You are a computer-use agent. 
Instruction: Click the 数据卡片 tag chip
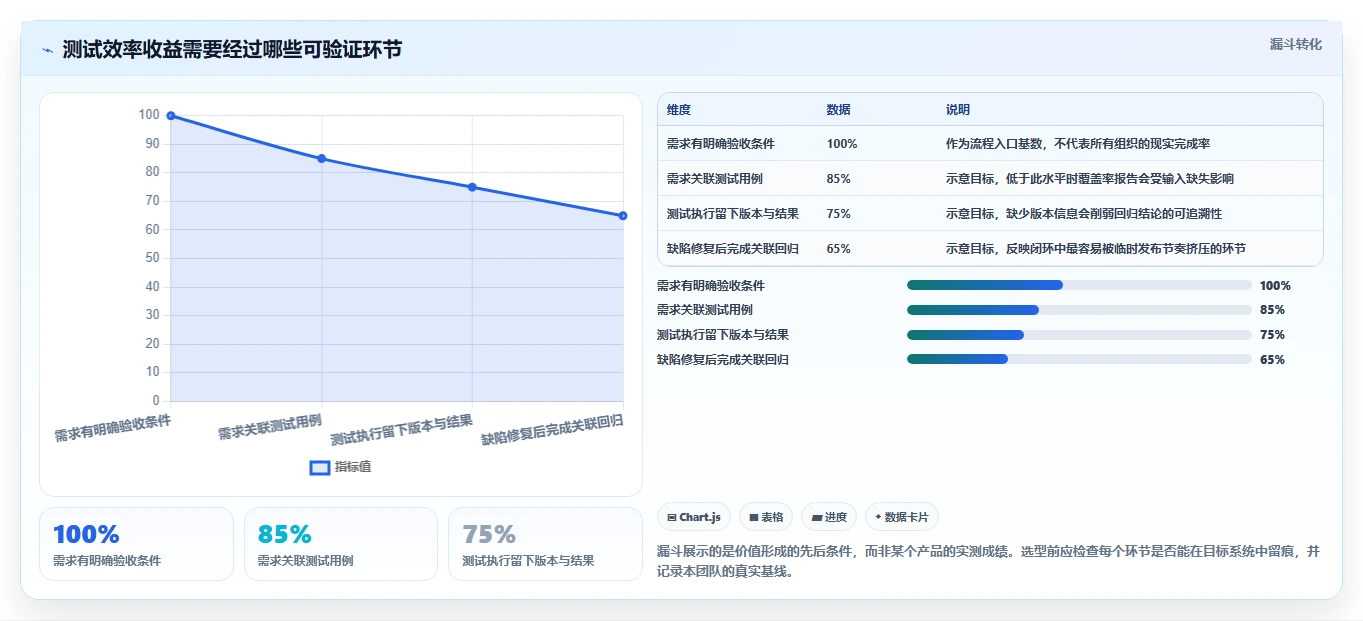coord(902,517)
